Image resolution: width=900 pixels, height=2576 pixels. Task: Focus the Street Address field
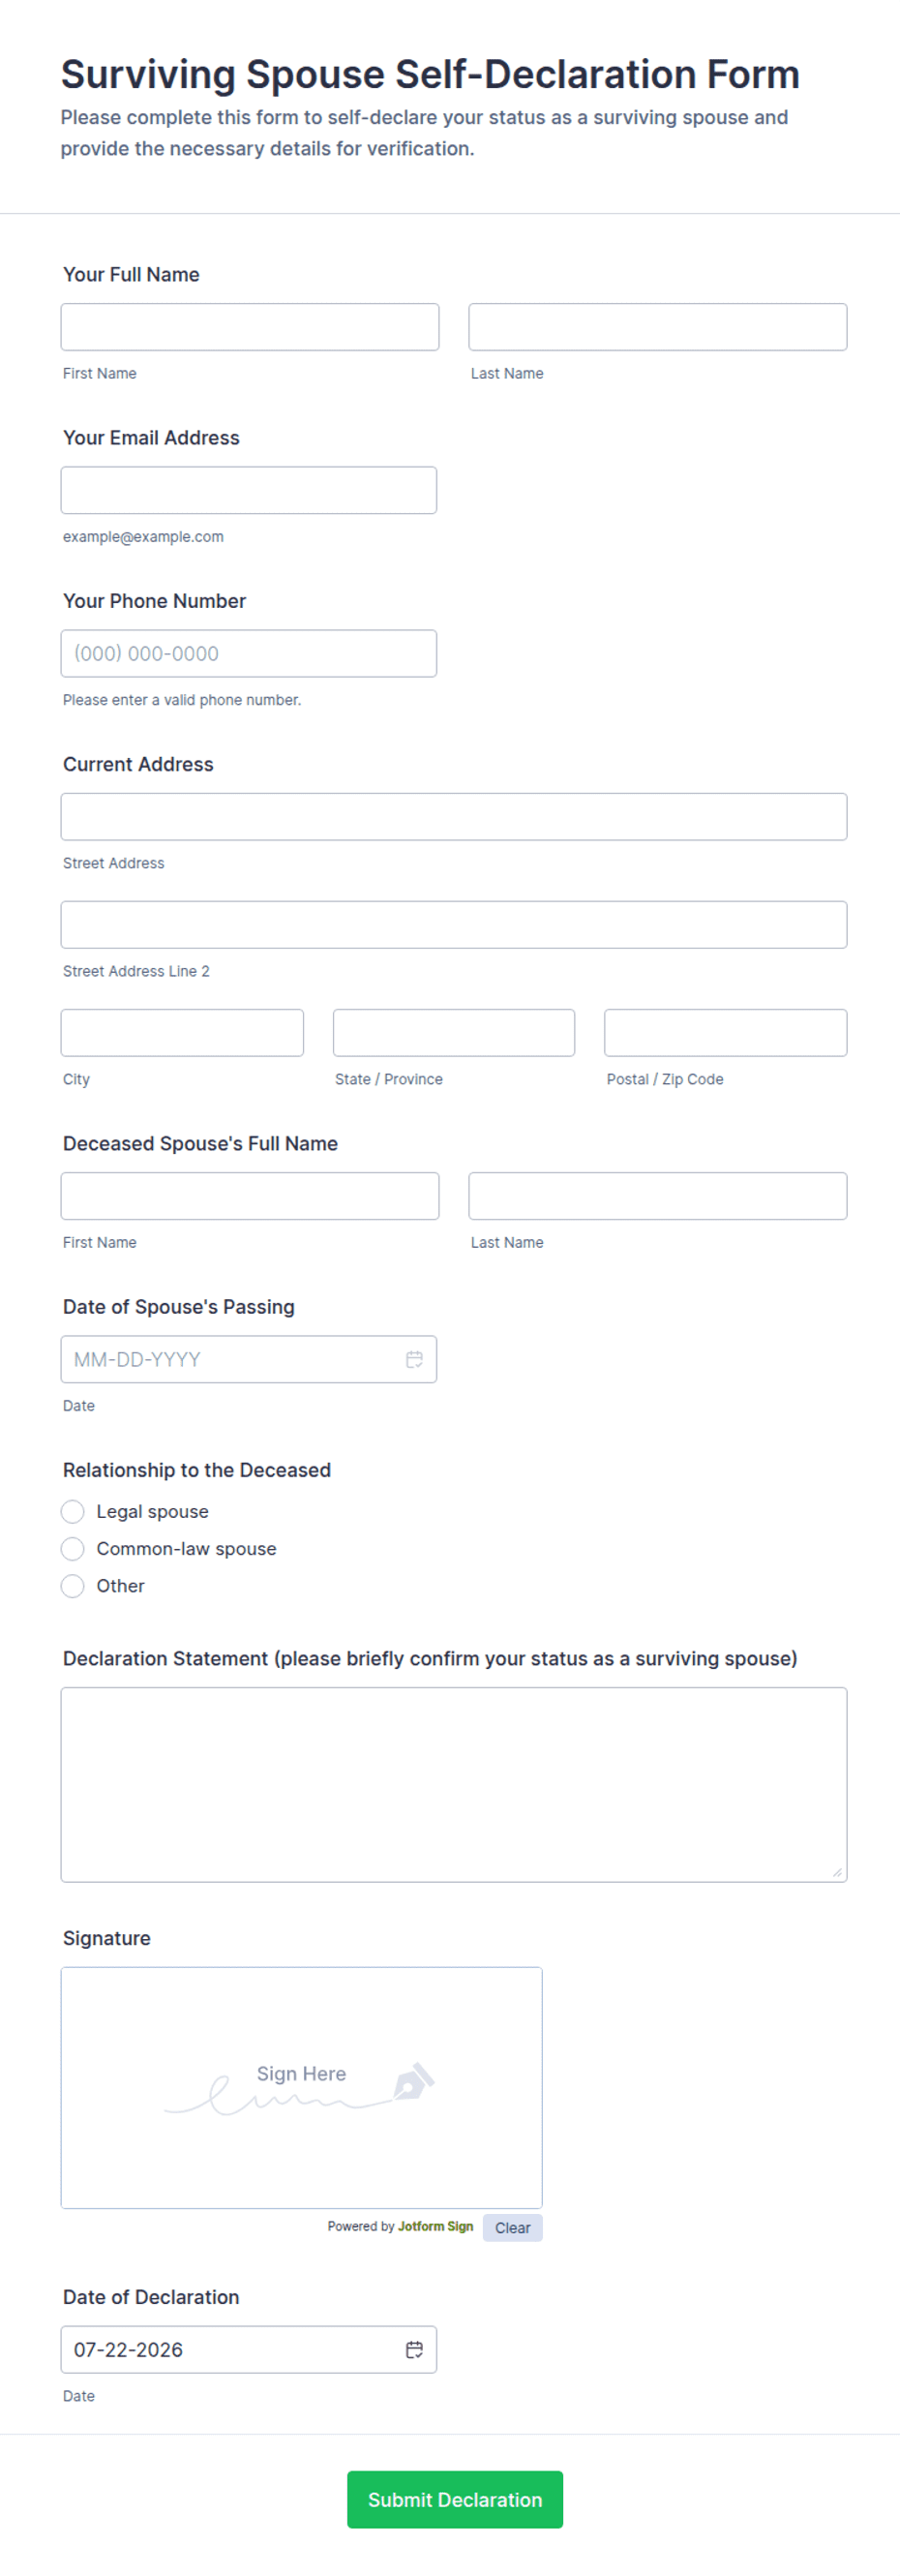(453, 816)
